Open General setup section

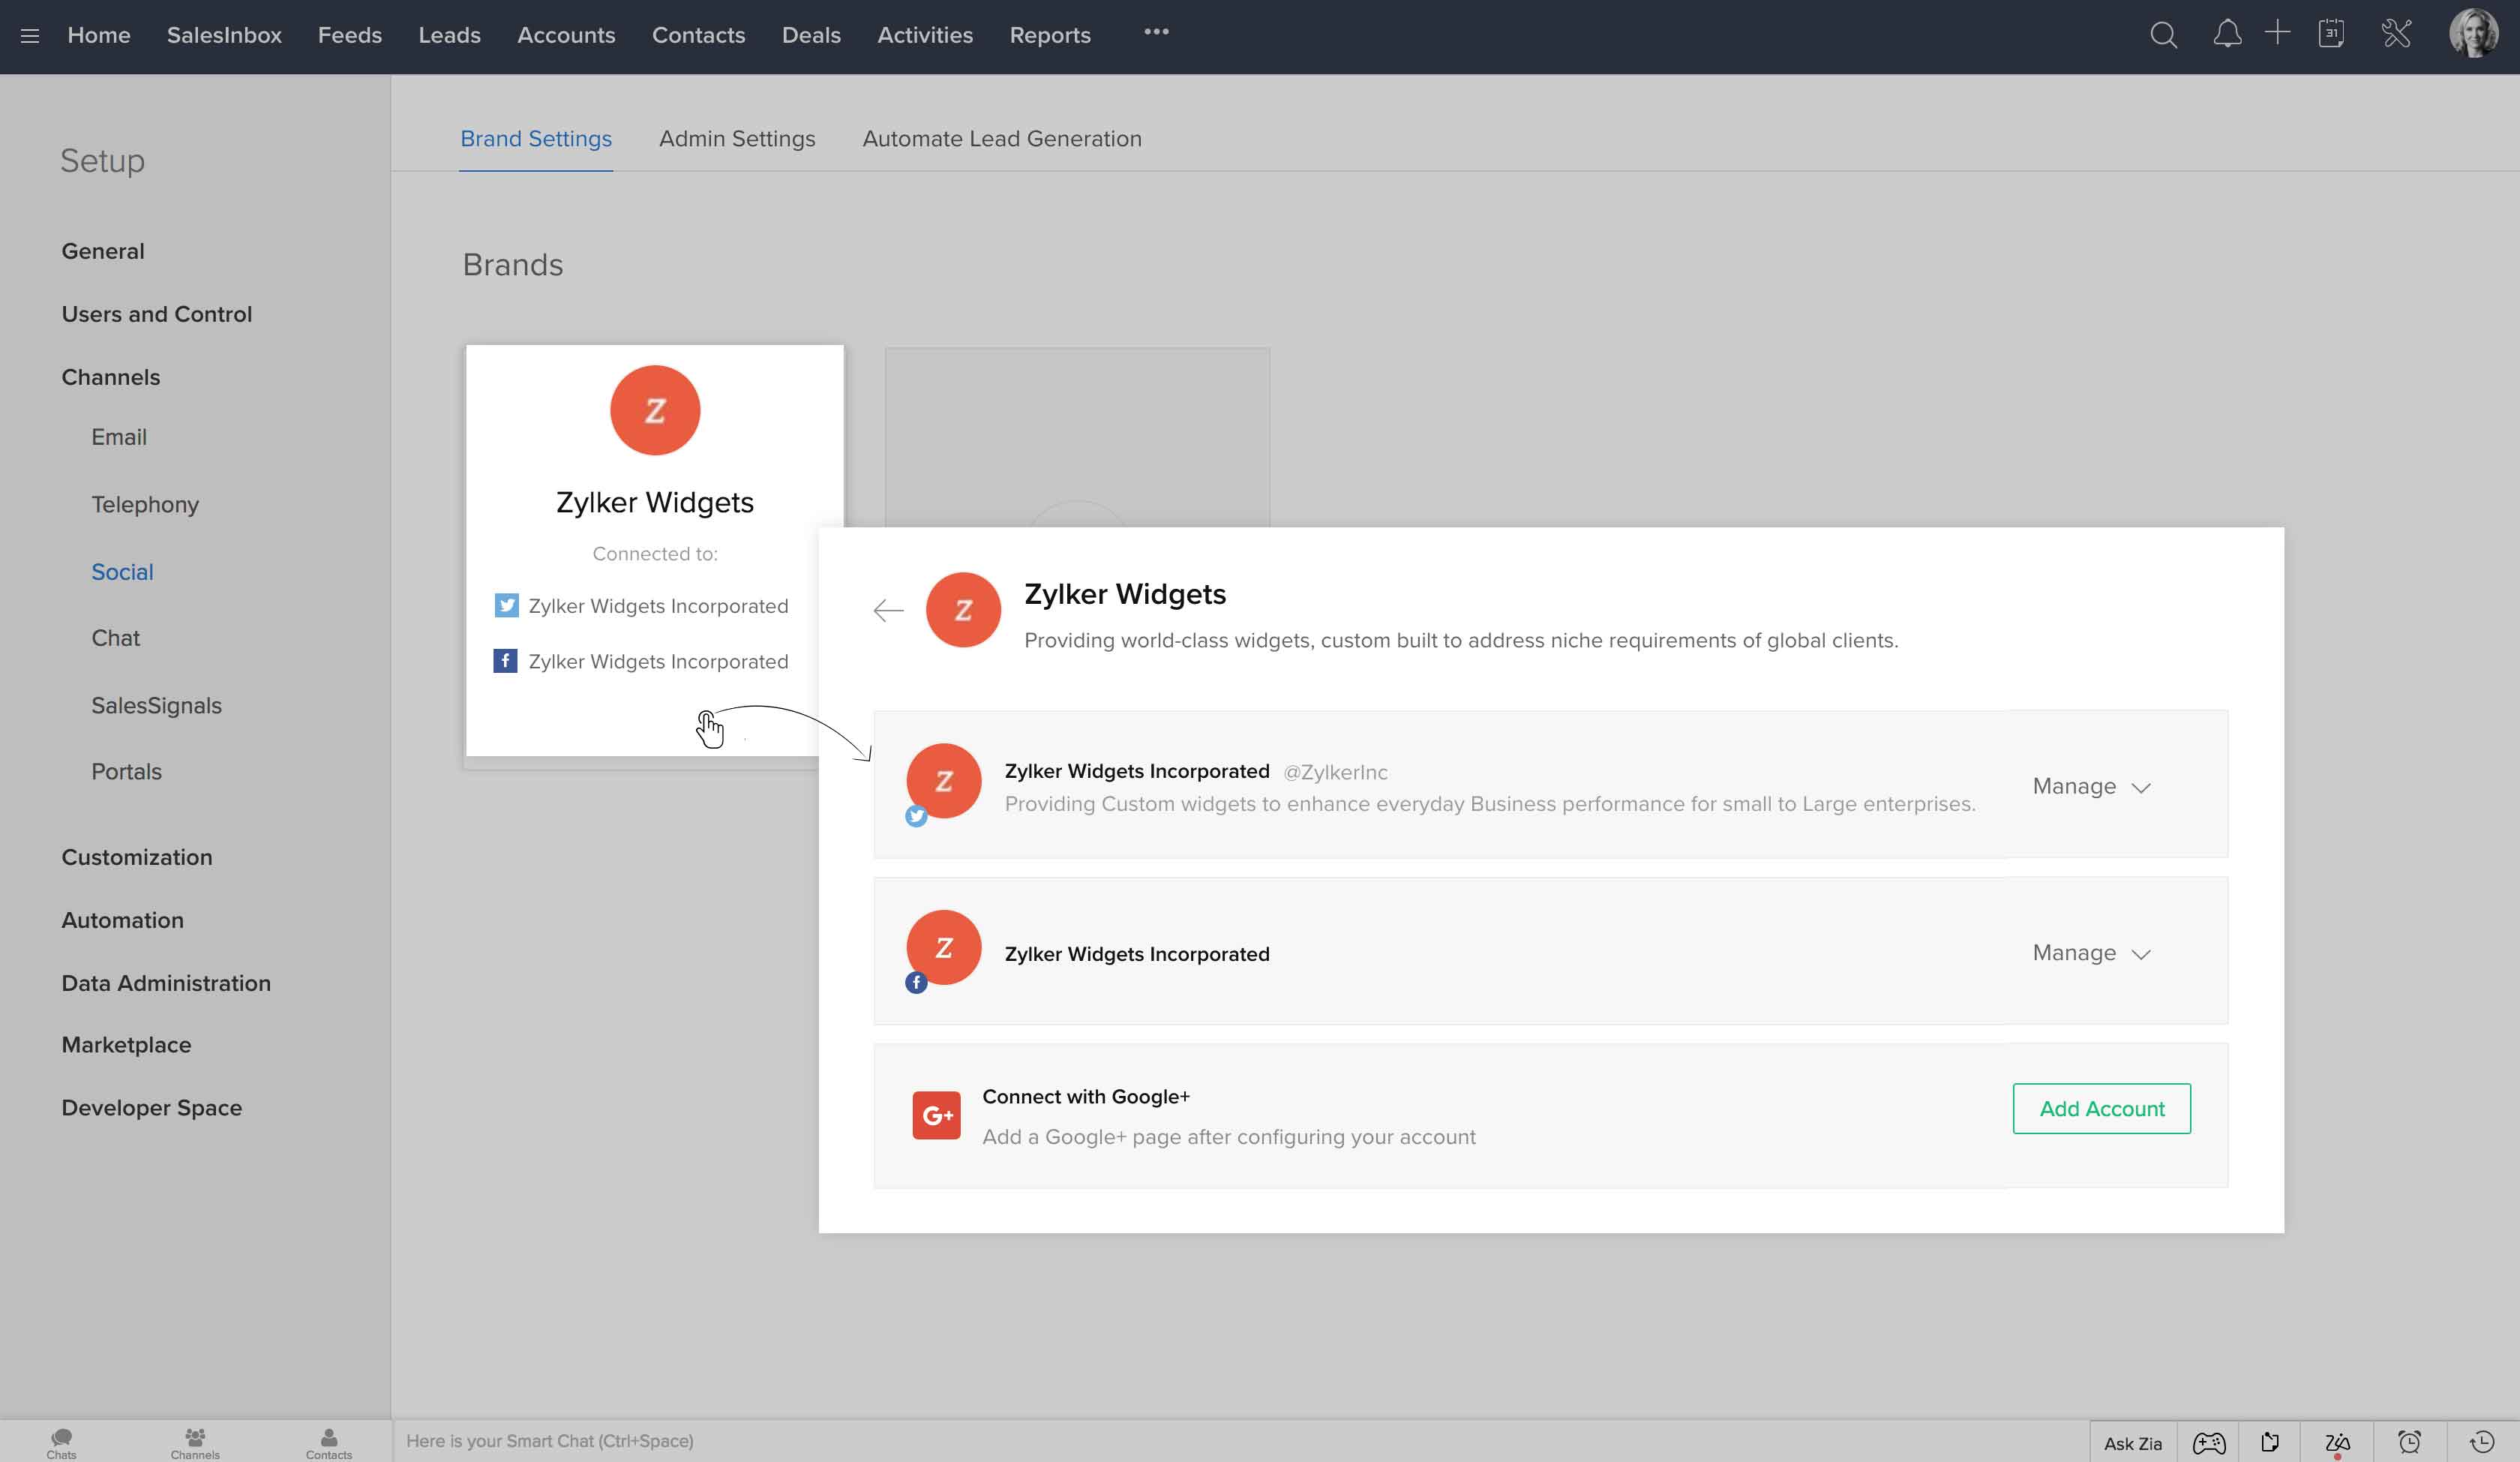point(103,251)
